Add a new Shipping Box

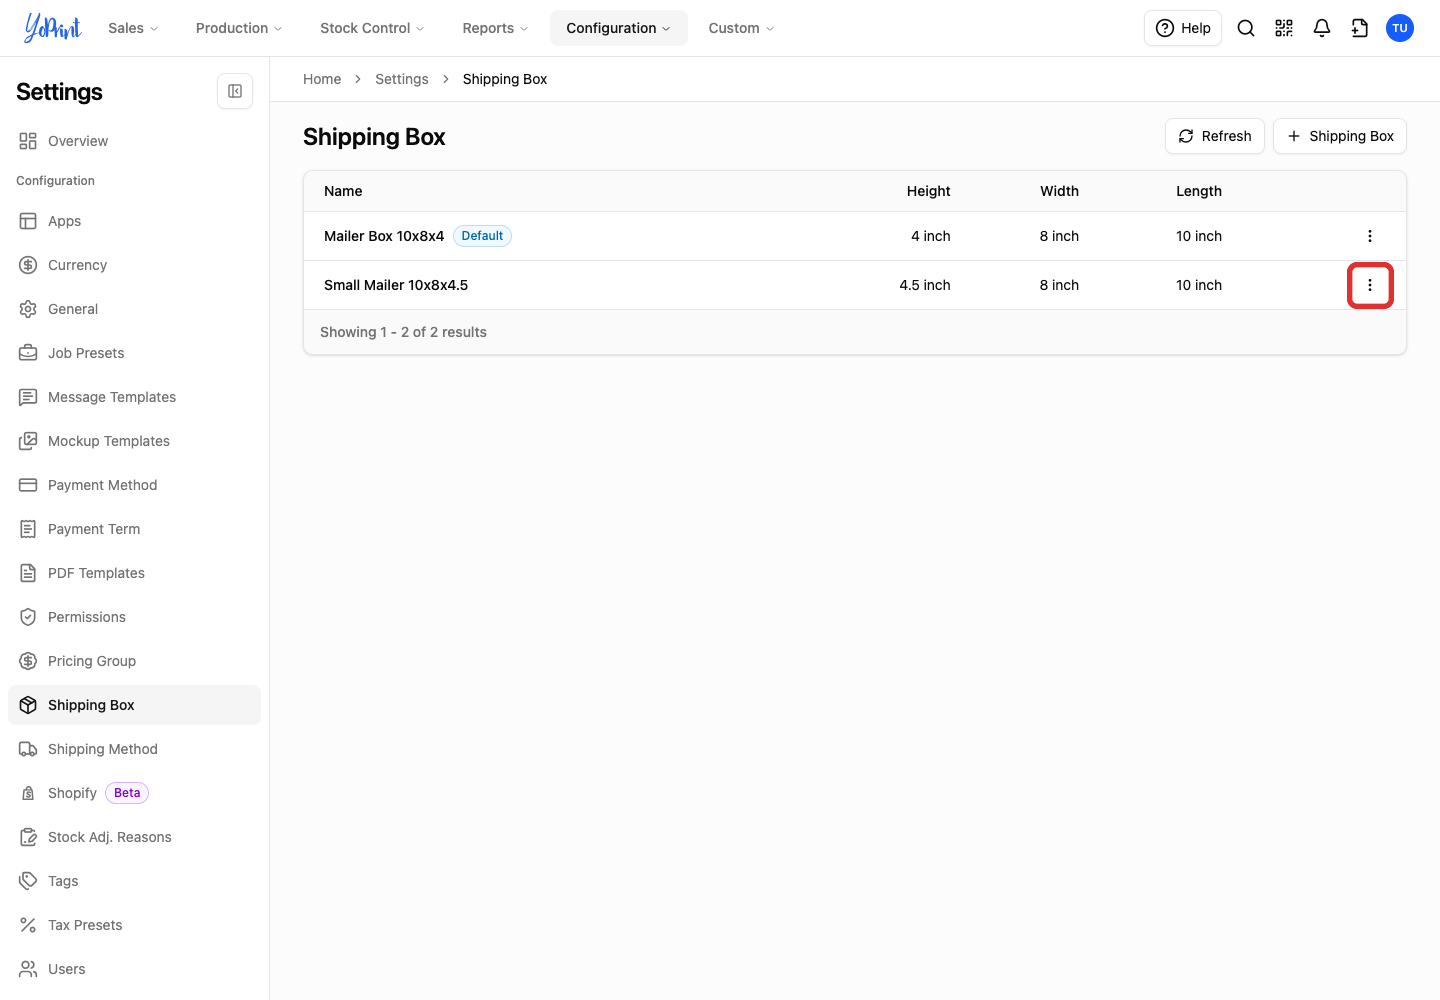click(1340, 136)
